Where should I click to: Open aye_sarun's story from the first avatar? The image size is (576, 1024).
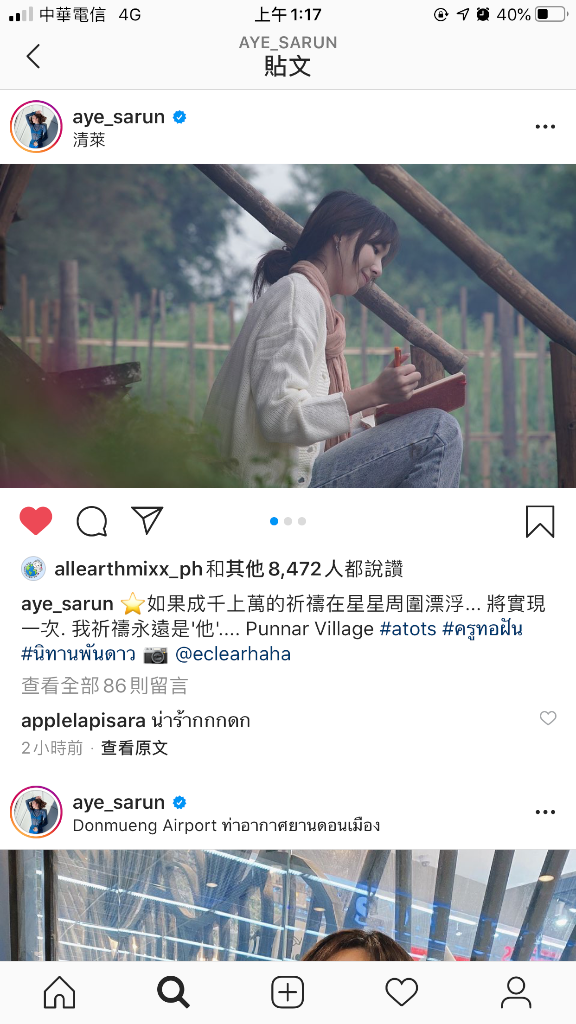pyautogui.click(x=36, y=127)
